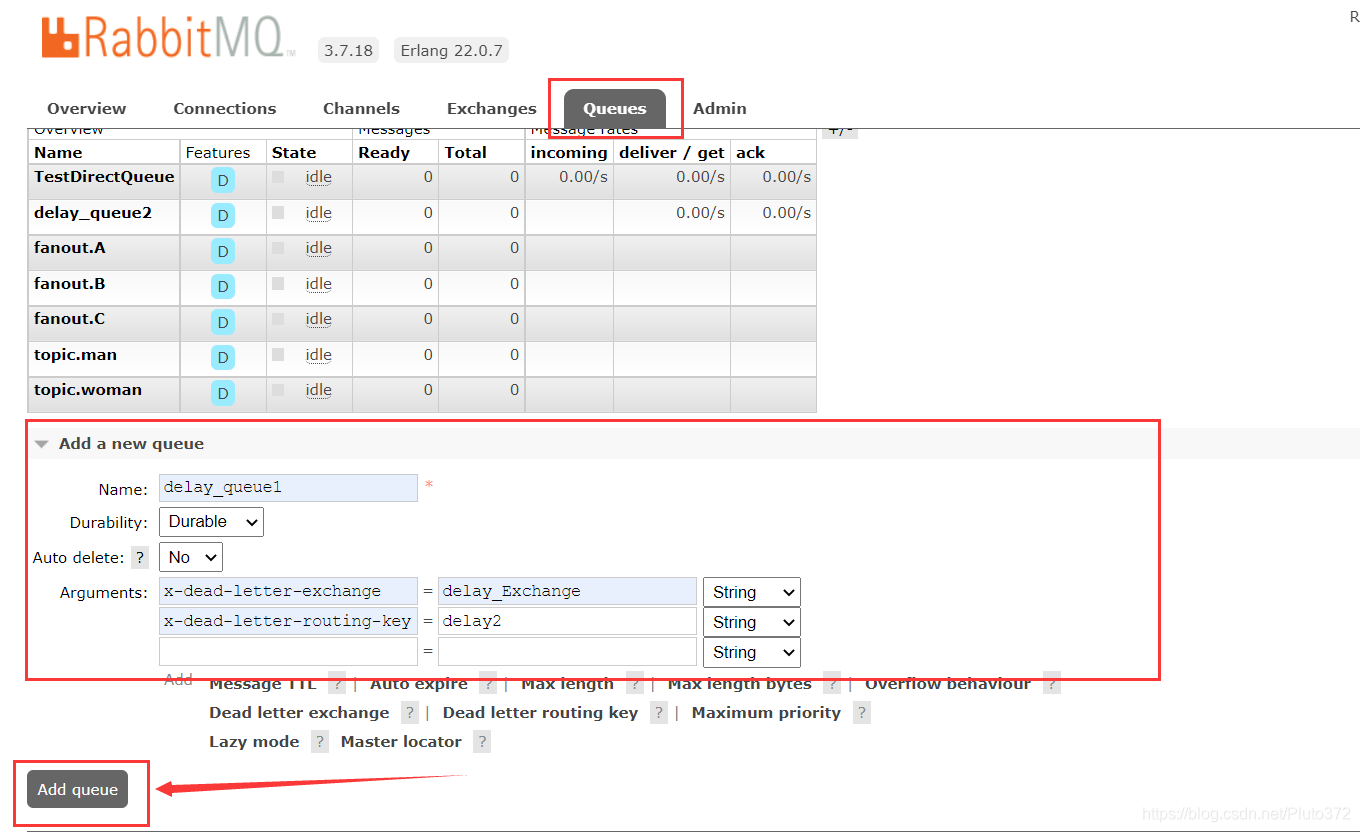Click the idle state of TestDirectQueue
1360x832 pixels.
[319, 177]
